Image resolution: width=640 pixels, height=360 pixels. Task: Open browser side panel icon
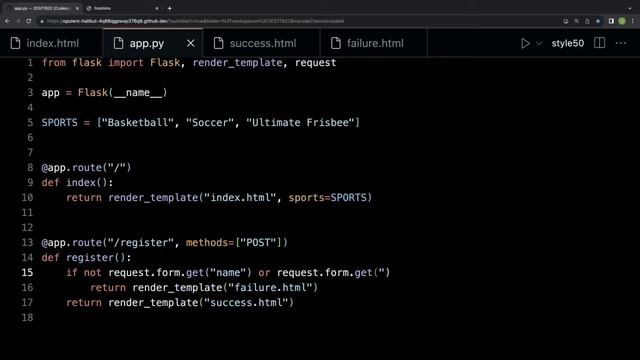611,21
